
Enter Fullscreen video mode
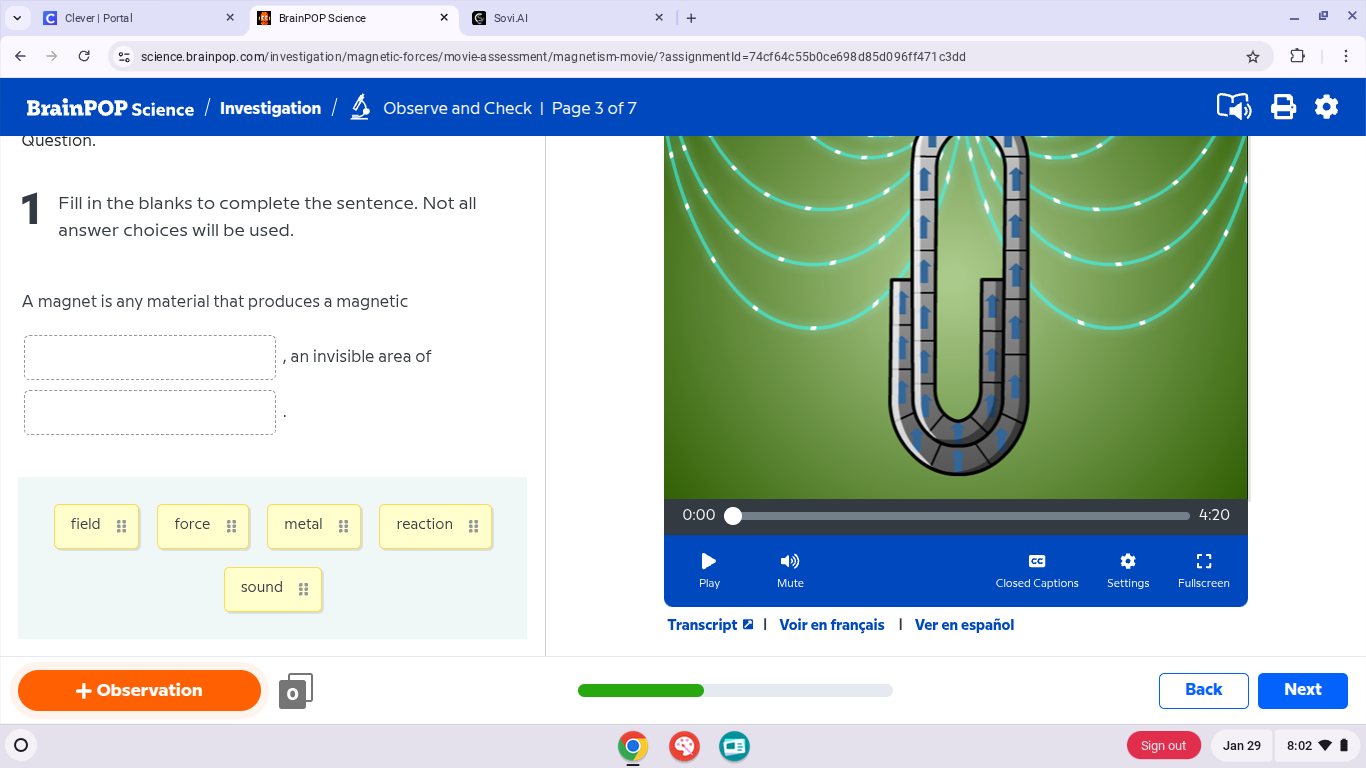[x=1203, y=569]
